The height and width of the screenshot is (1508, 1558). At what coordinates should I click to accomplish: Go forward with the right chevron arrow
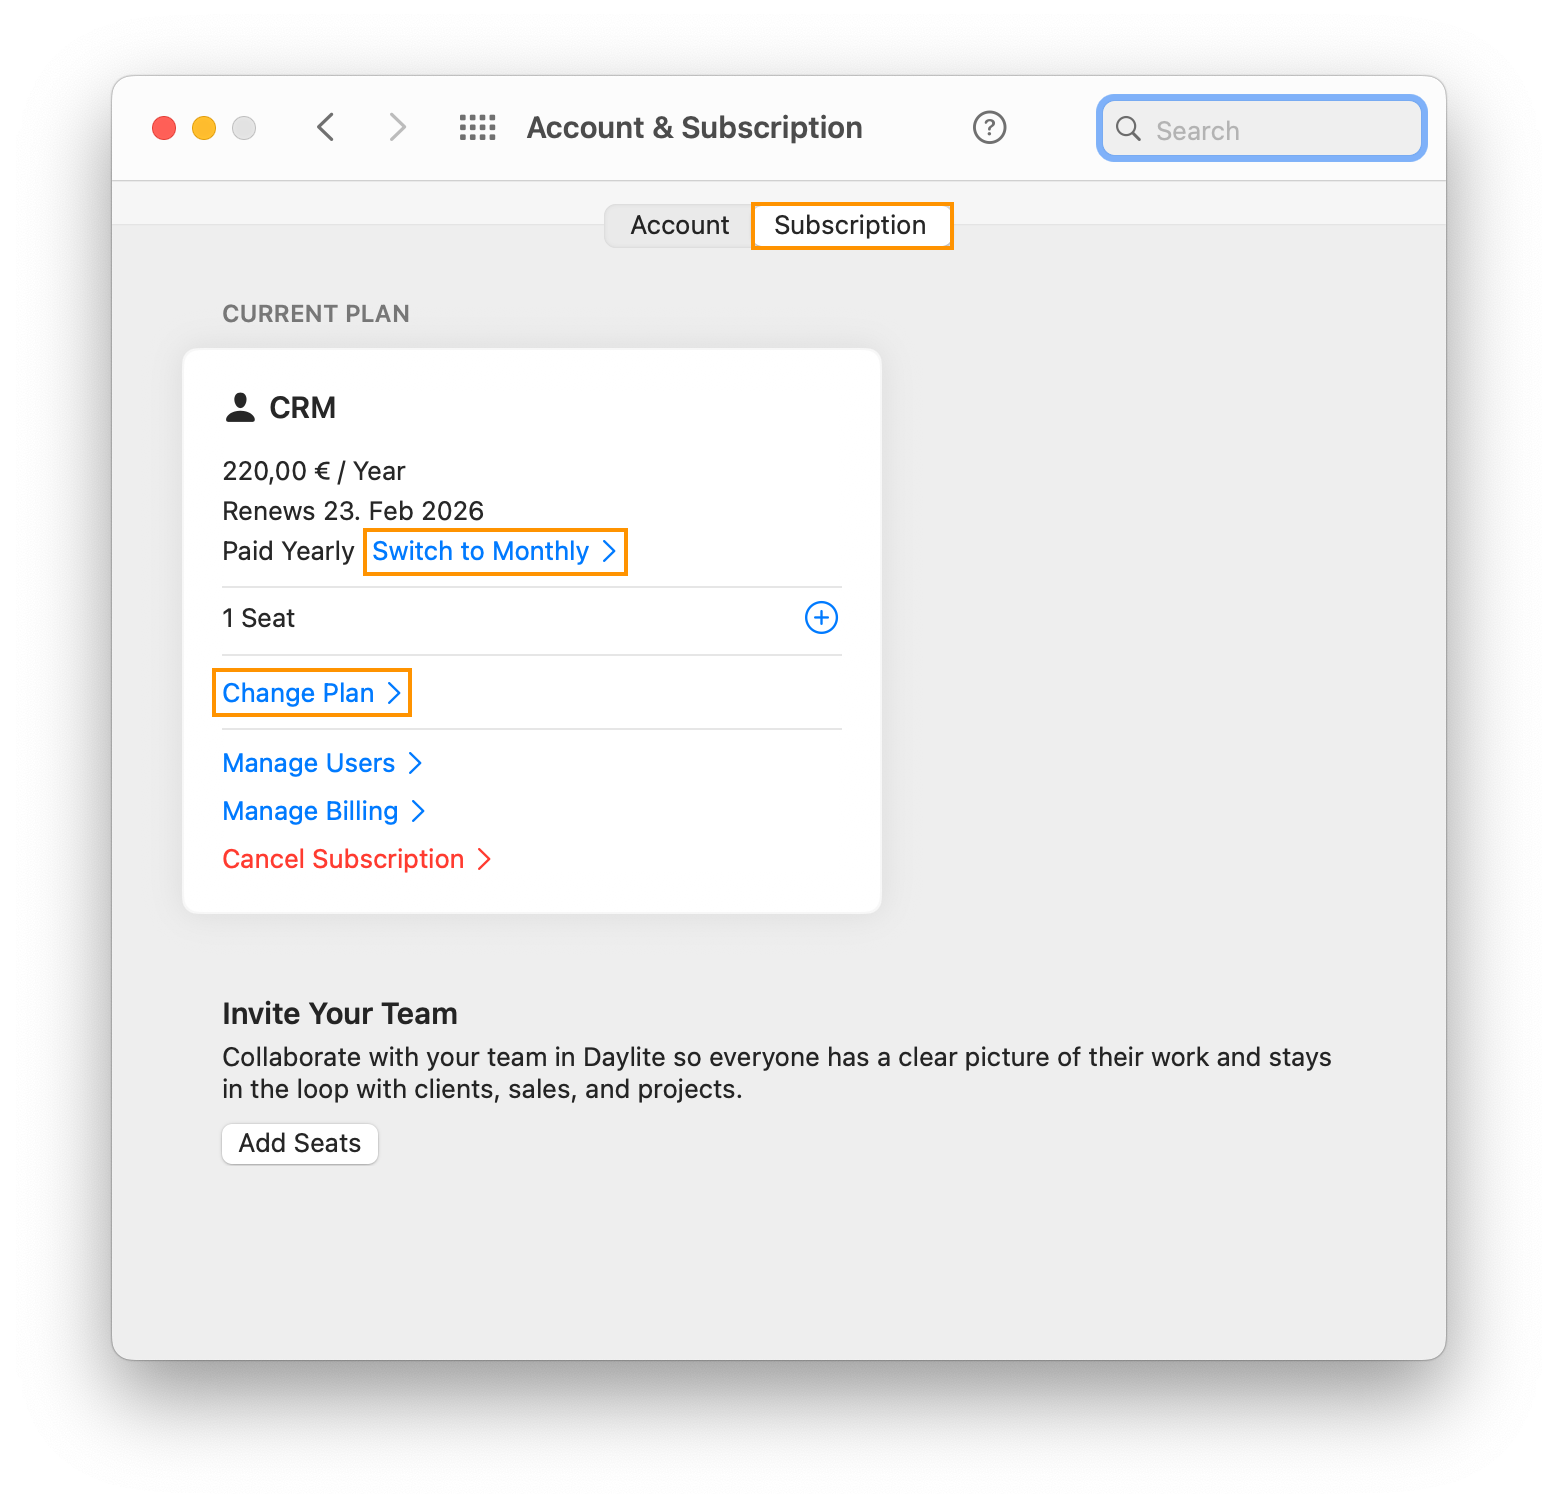(x=397, y=128)
